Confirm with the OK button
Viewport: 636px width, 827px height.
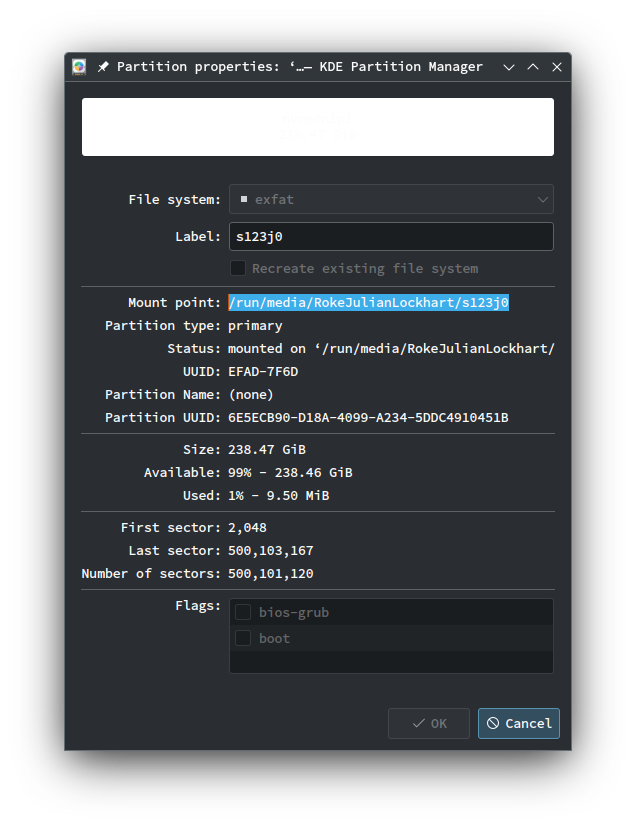pos(429,723)
